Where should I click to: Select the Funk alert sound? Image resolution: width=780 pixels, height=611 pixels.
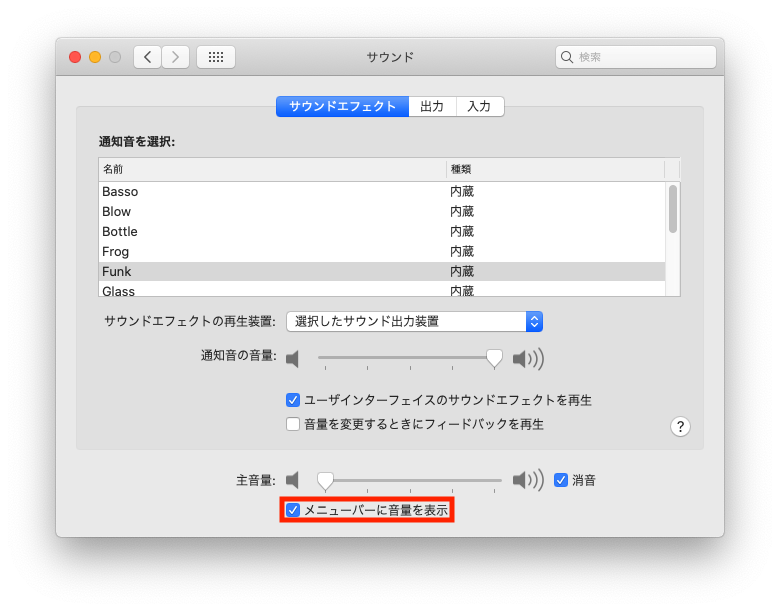click(382, 271)
